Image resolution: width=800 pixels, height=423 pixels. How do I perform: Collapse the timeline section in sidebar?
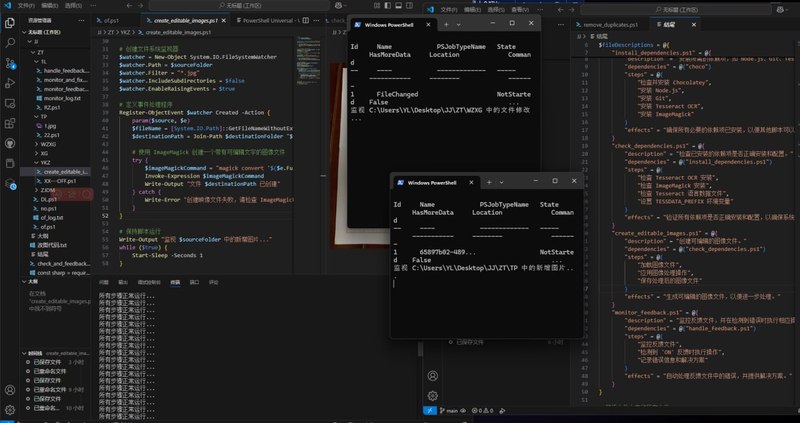coord(36,353)
